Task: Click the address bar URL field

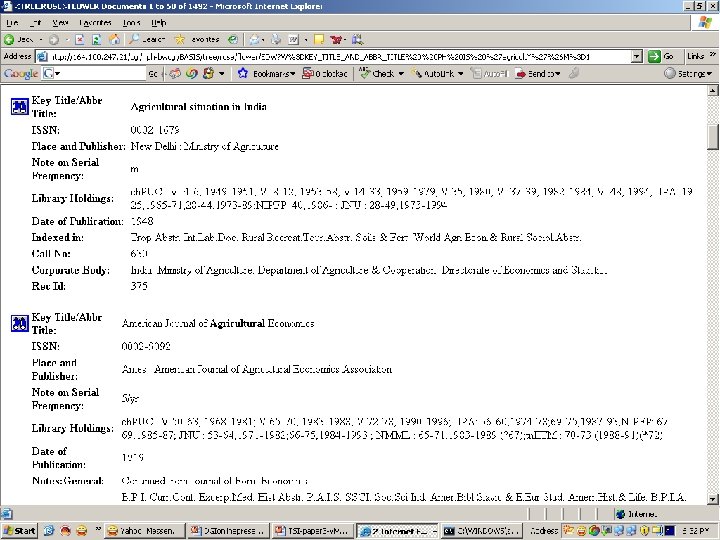Action: tap(340, 56)
